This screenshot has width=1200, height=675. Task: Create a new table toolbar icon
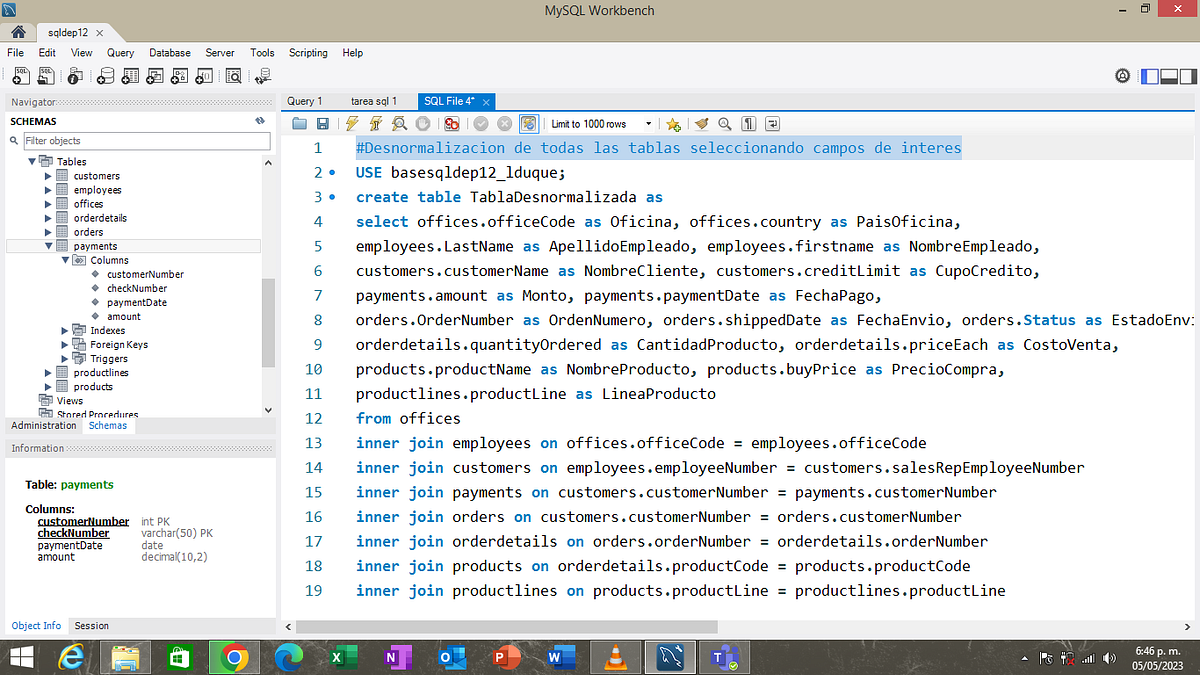[x=130, y=75]
